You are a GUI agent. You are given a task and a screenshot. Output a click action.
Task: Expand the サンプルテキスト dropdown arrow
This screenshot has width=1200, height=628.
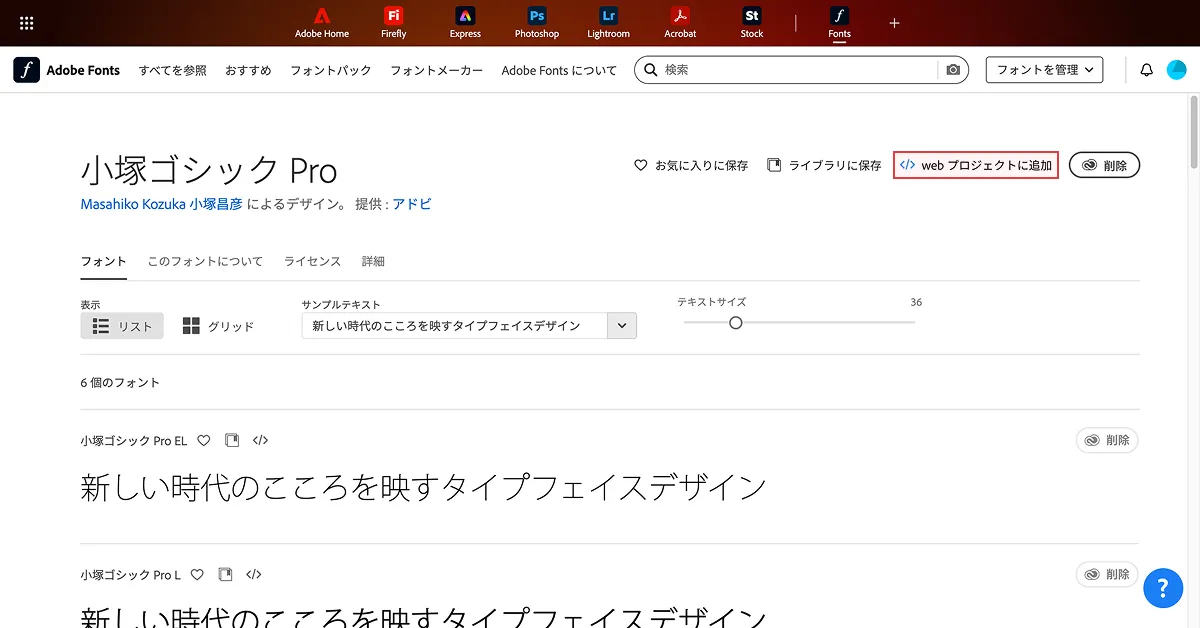(622, 326)
